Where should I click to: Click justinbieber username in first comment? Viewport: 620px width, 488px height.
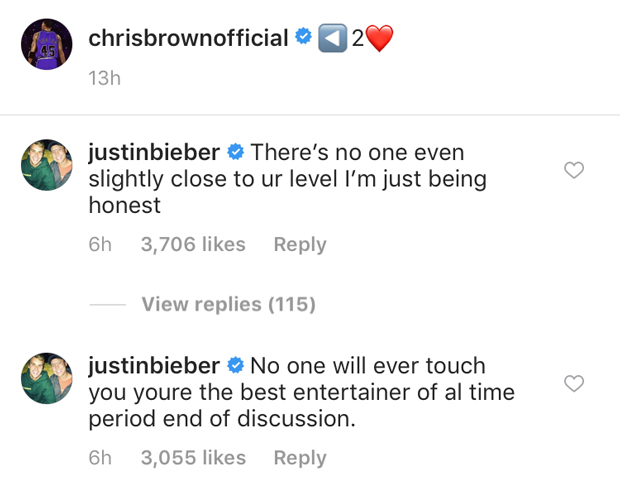point(154,153)
